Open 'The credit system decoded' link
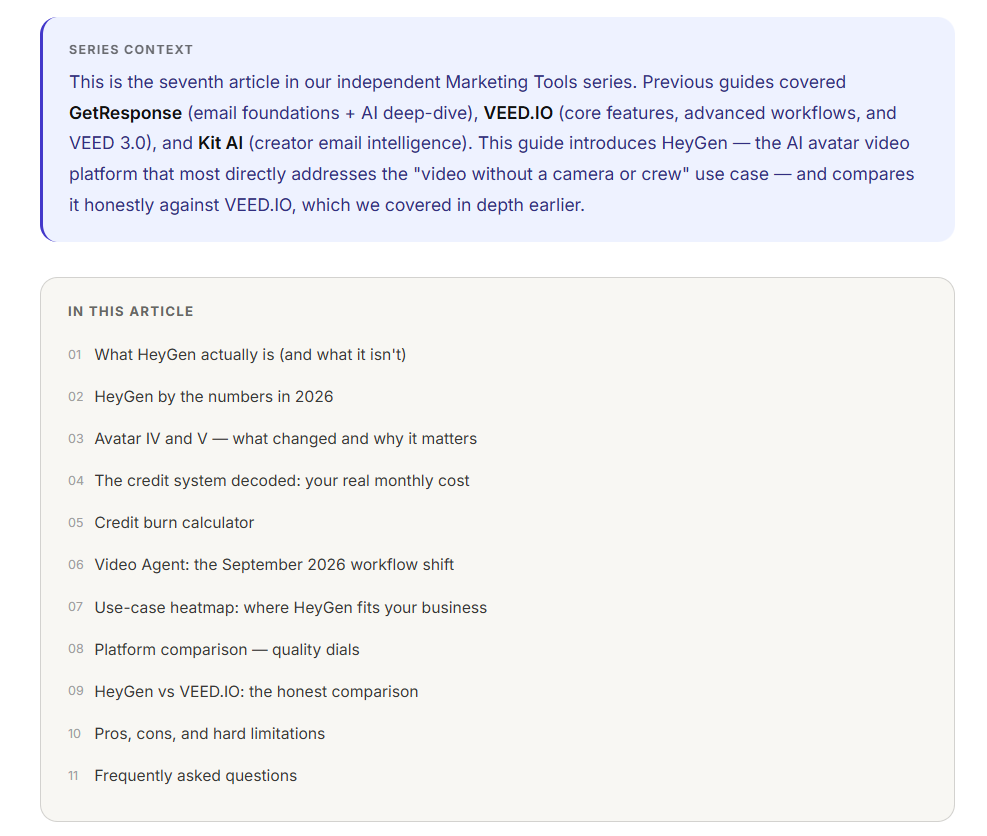The height and width of the screenshot is (836, 987). (x=281, y=481)
